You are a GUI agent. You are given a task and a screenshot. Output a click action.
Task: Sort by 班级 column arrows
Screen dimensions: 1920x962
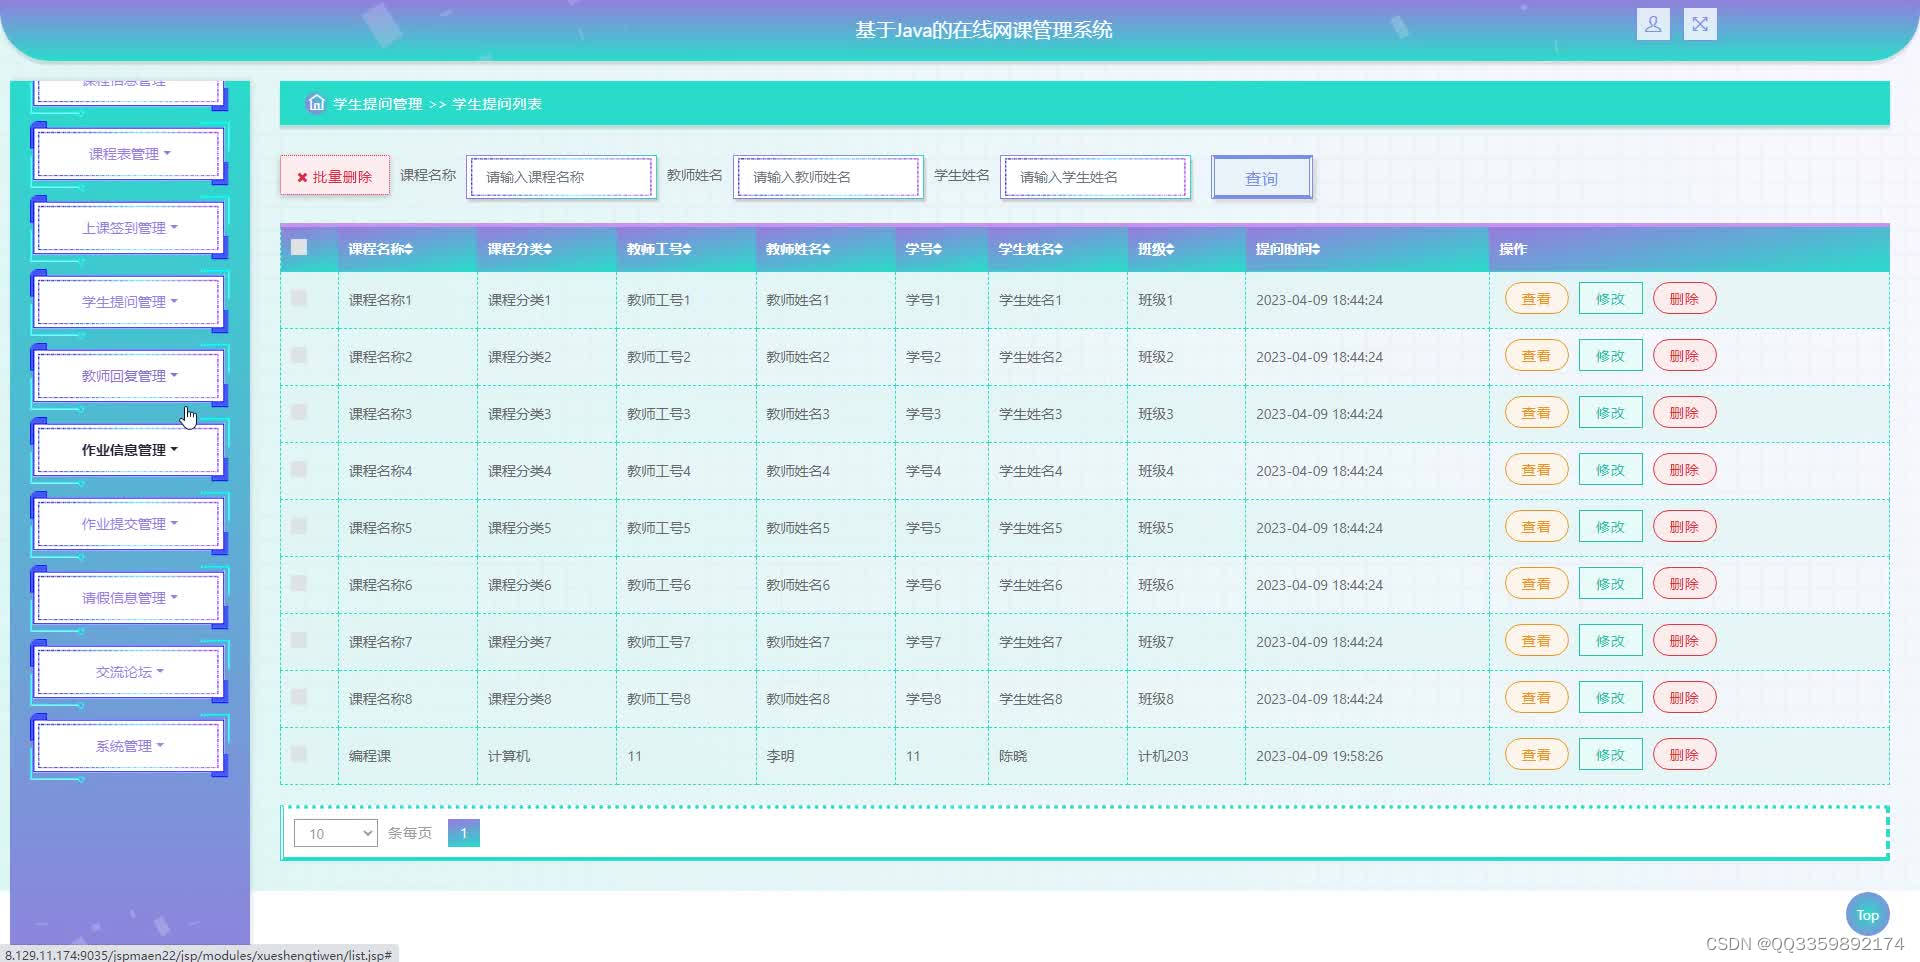1169,249
